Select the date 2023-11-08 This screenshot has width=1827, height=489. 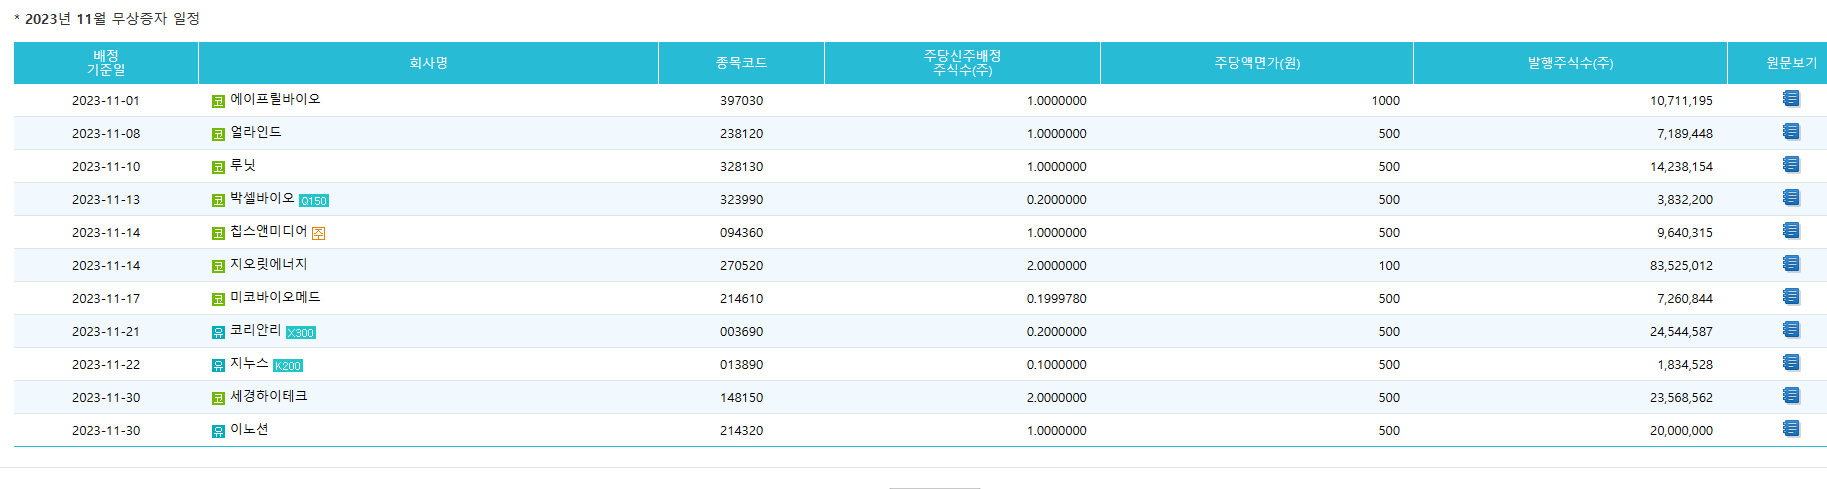(106, 134)
